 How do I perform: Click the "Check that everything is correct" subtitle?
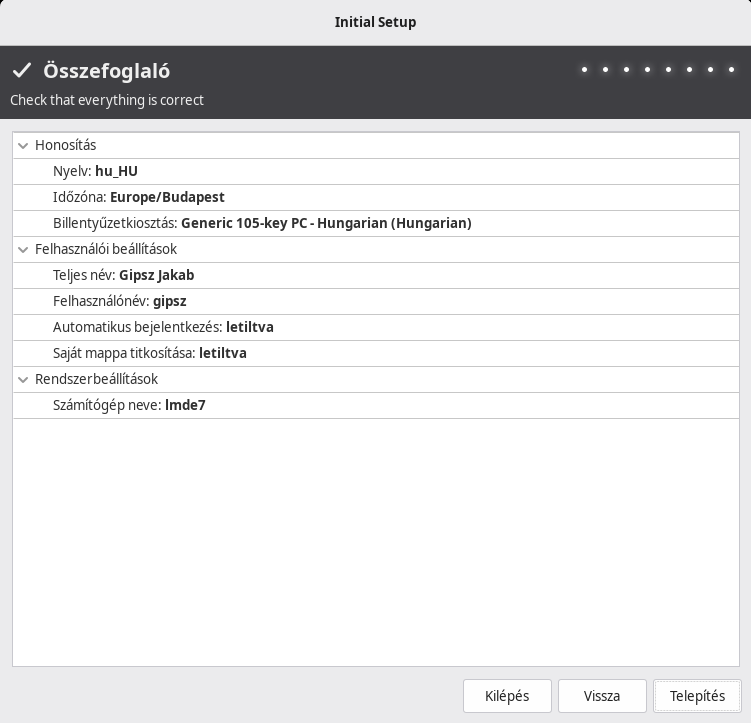click(x=107, y=100)
